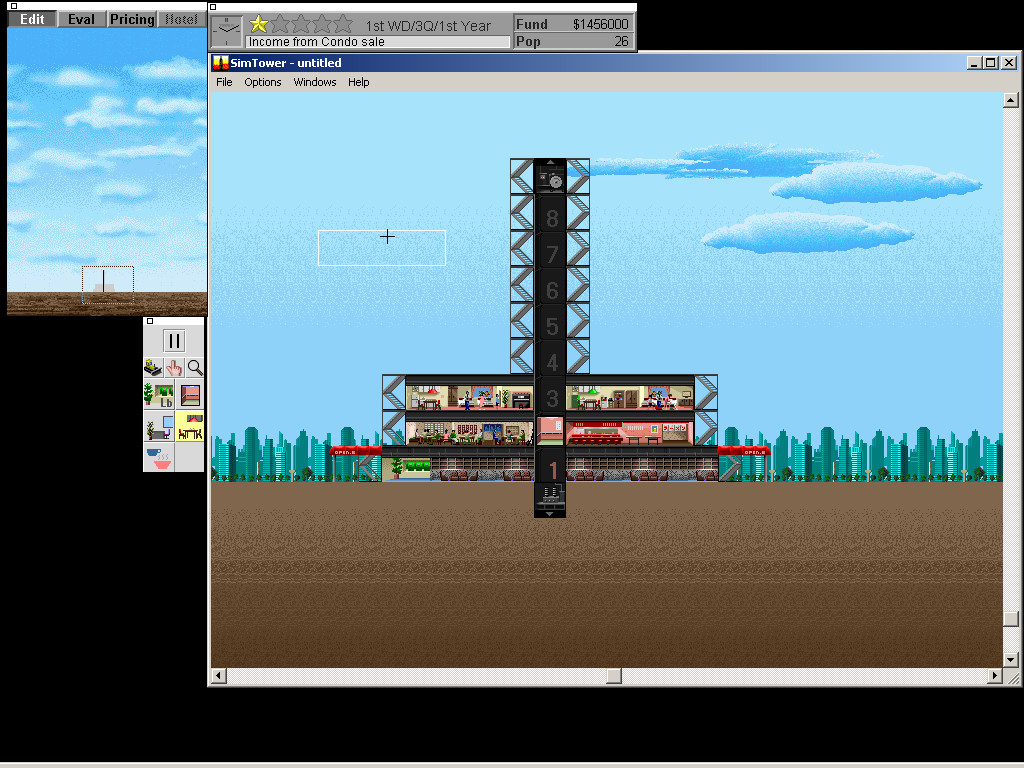Switch to the Eval tab
1024x768 pixels.
coord(81,19)
